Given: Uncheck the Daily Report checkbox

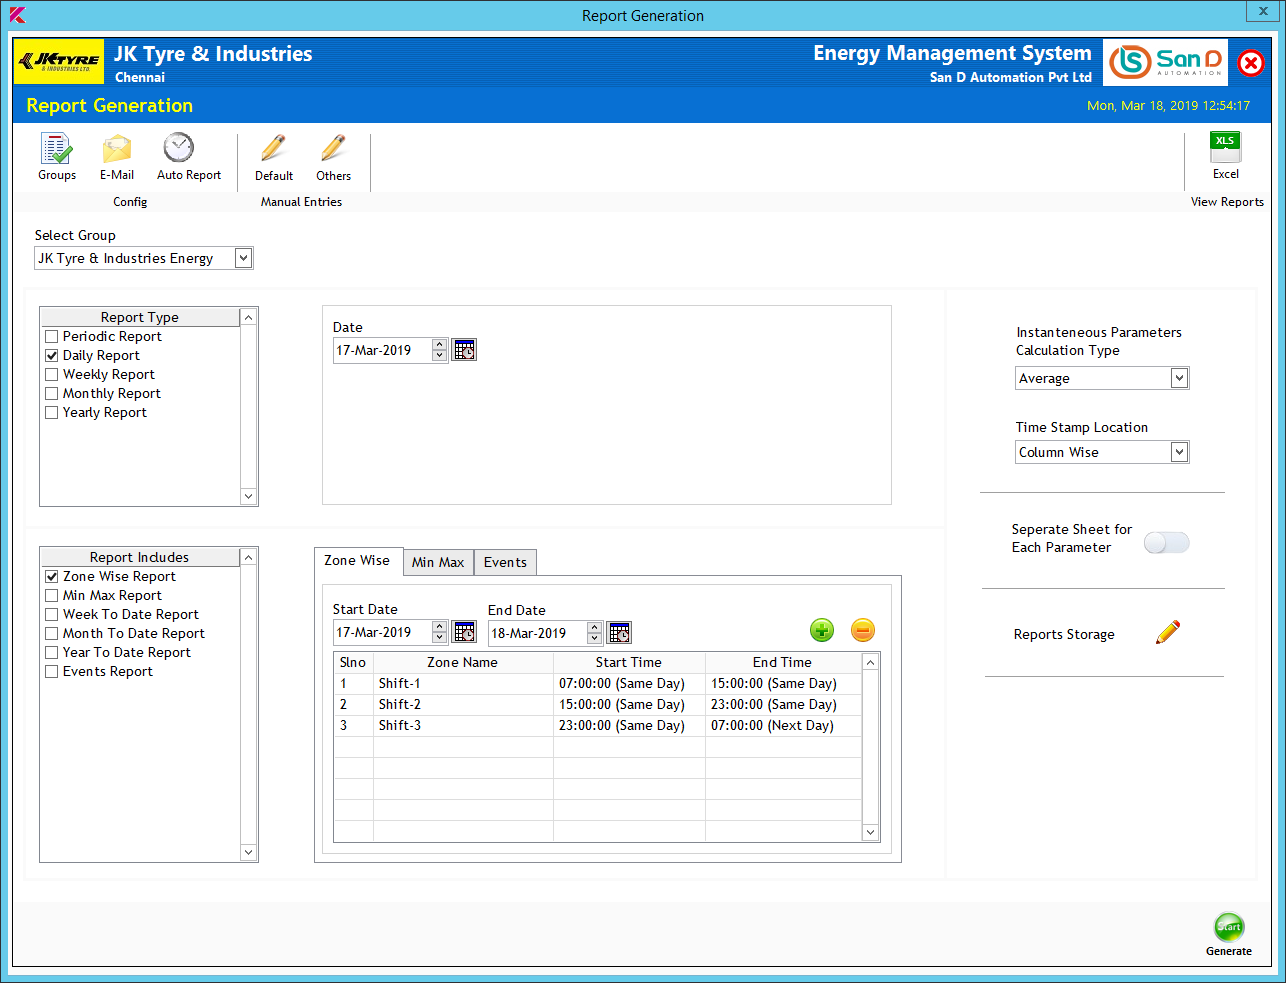Looking at the screenshot, I should tap(52, 356).
